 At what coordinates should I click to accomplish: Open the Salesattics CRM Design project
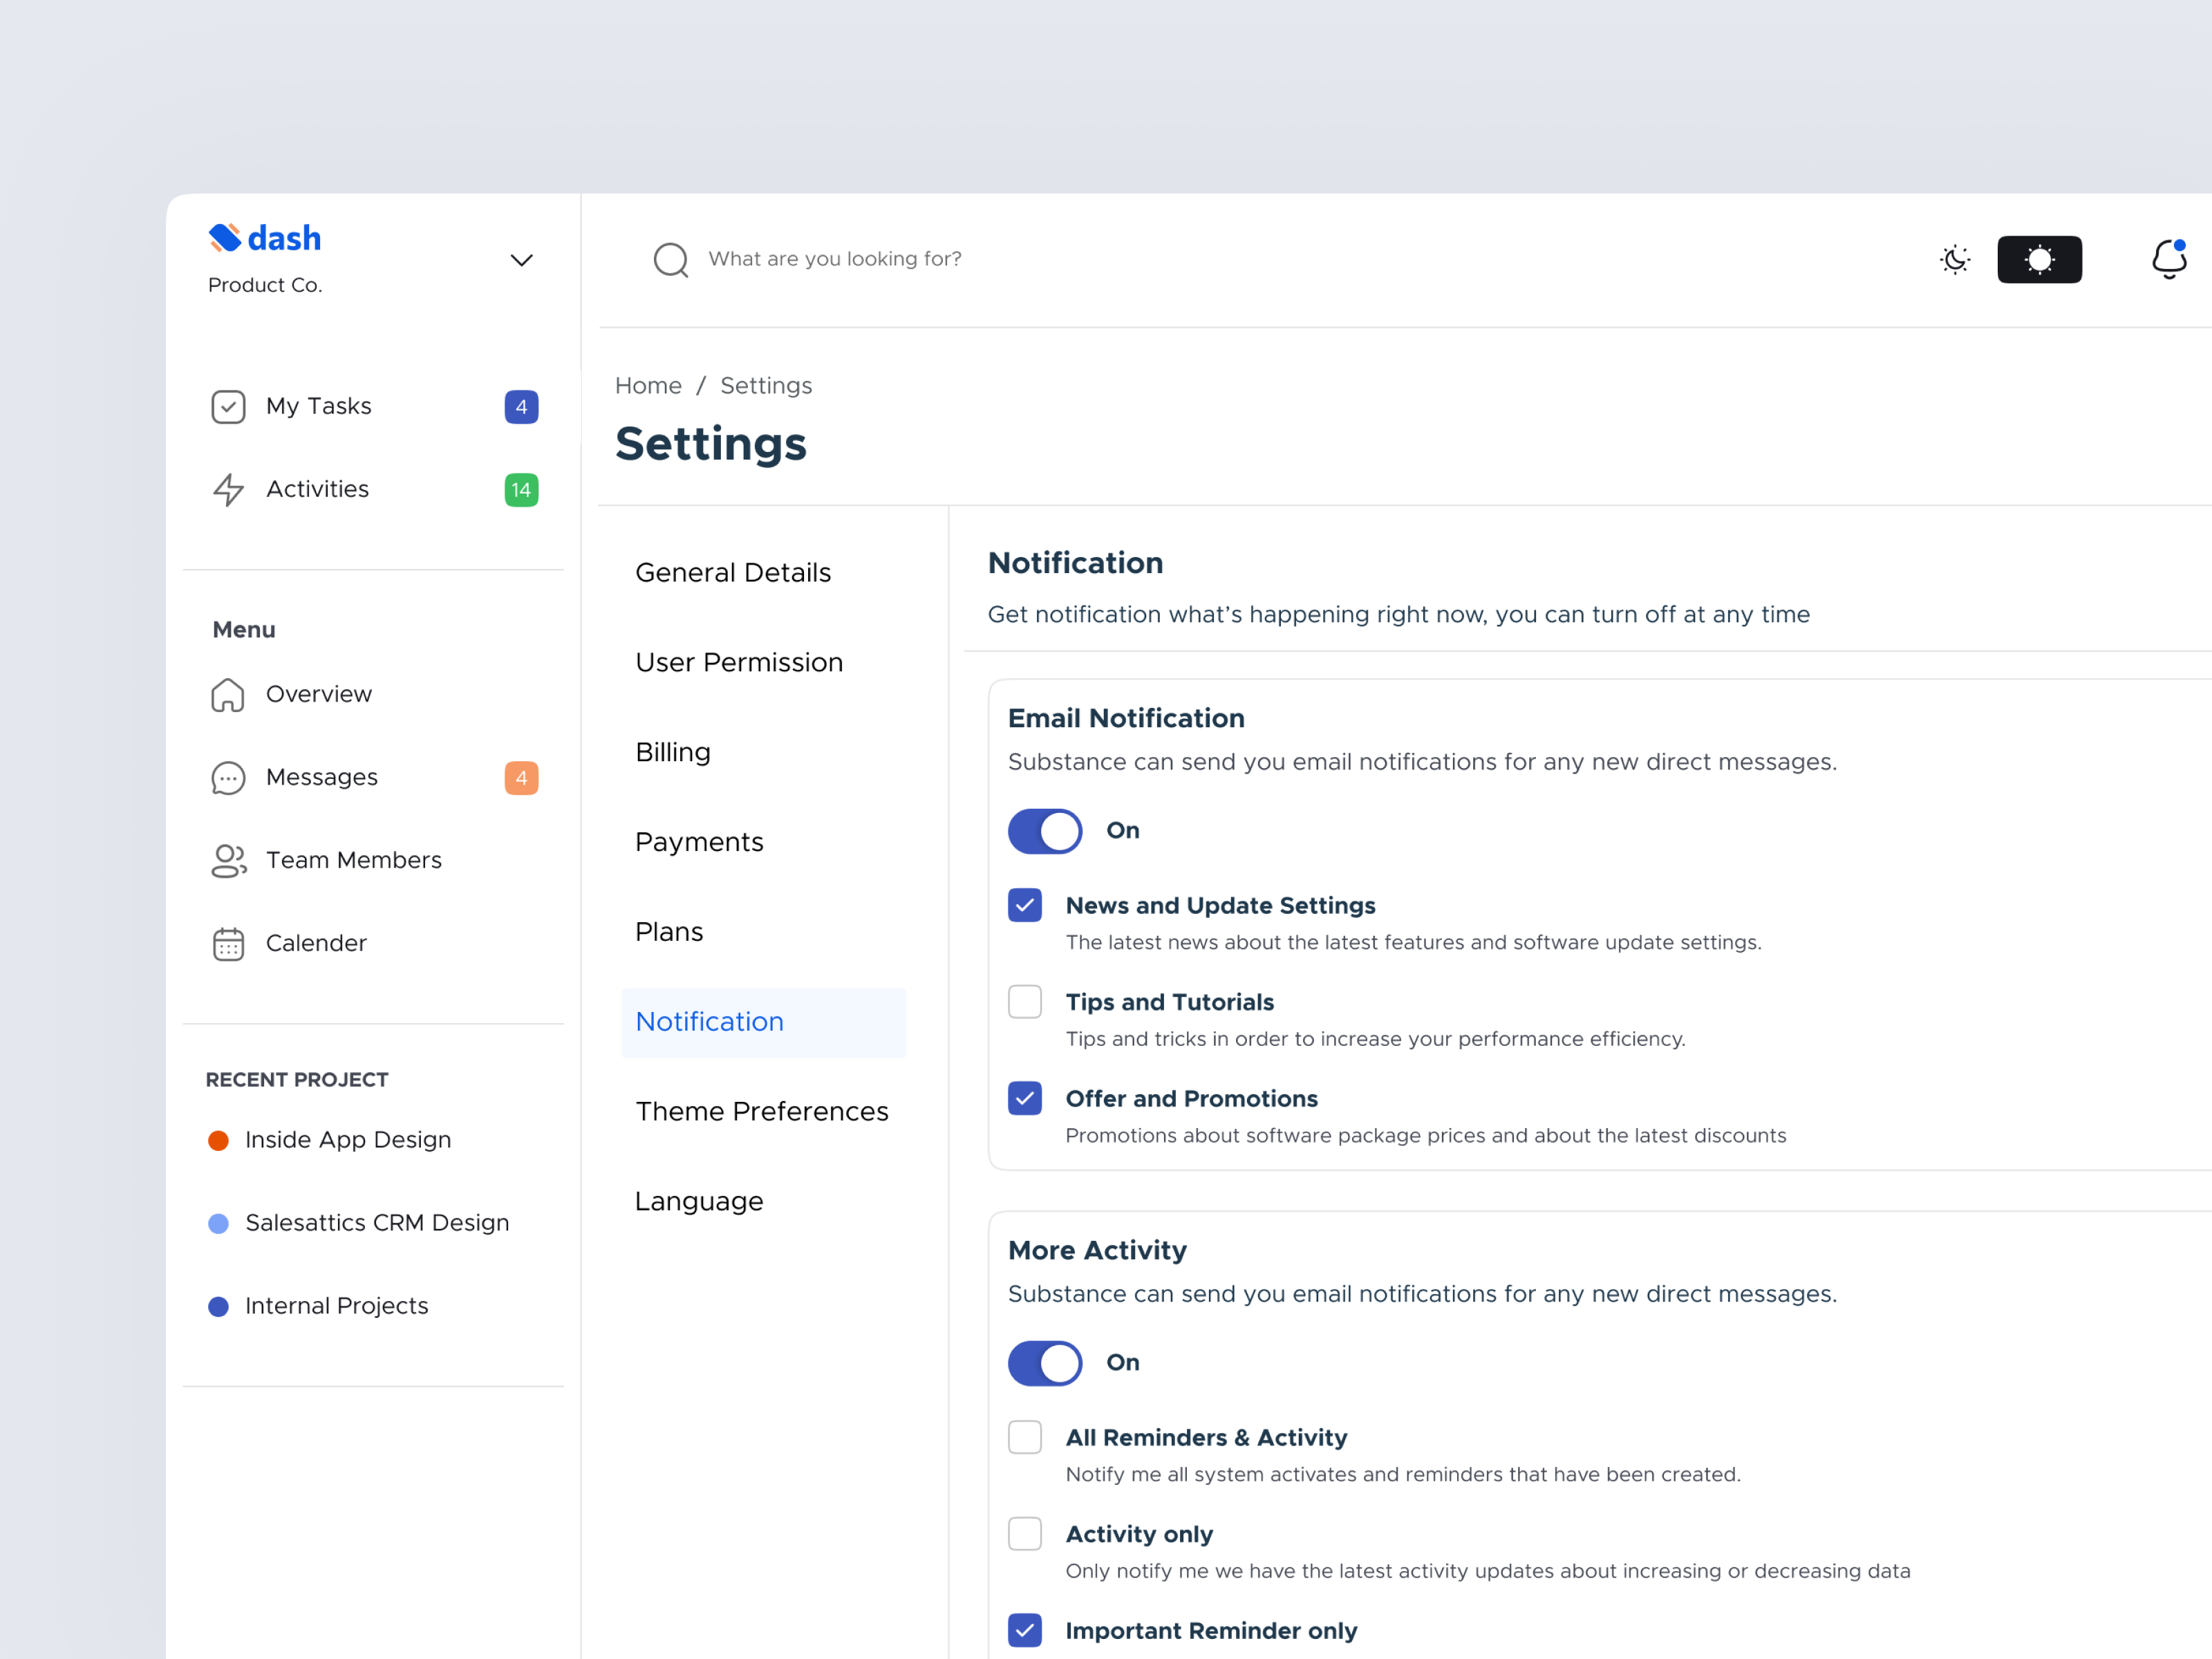pyautogui.click(x=377, y=1222)
